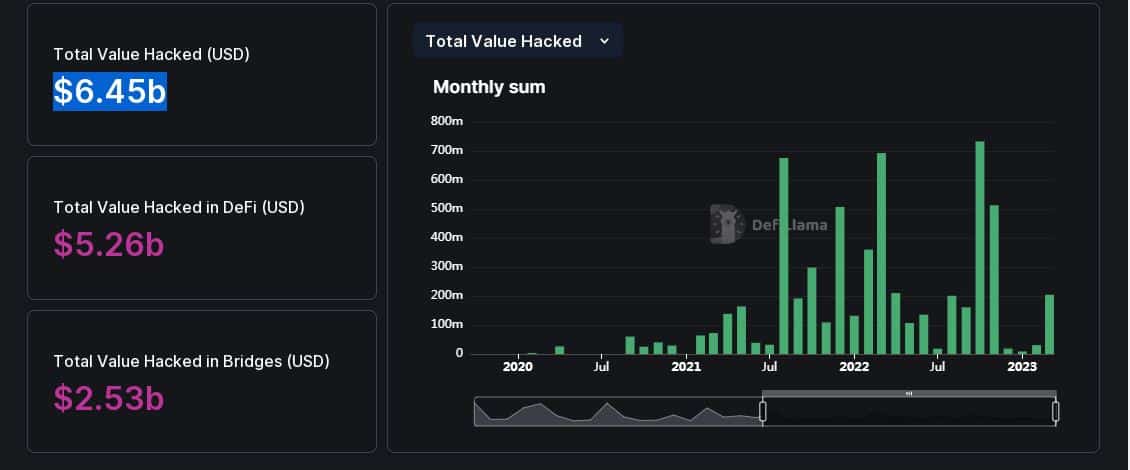
Task: Click the right range slider handle
Action: pyautogui.click(x=1055, y=412)
